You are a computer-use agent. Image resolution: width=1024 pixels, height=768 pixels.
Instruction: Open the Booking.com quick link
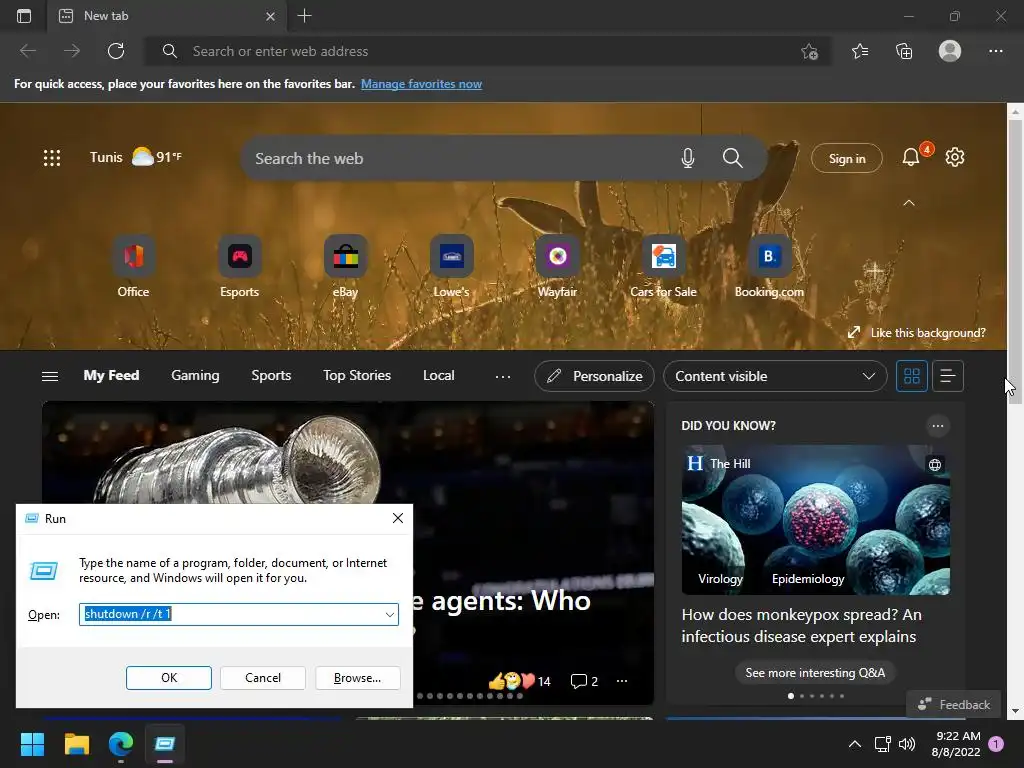[769, 266]
